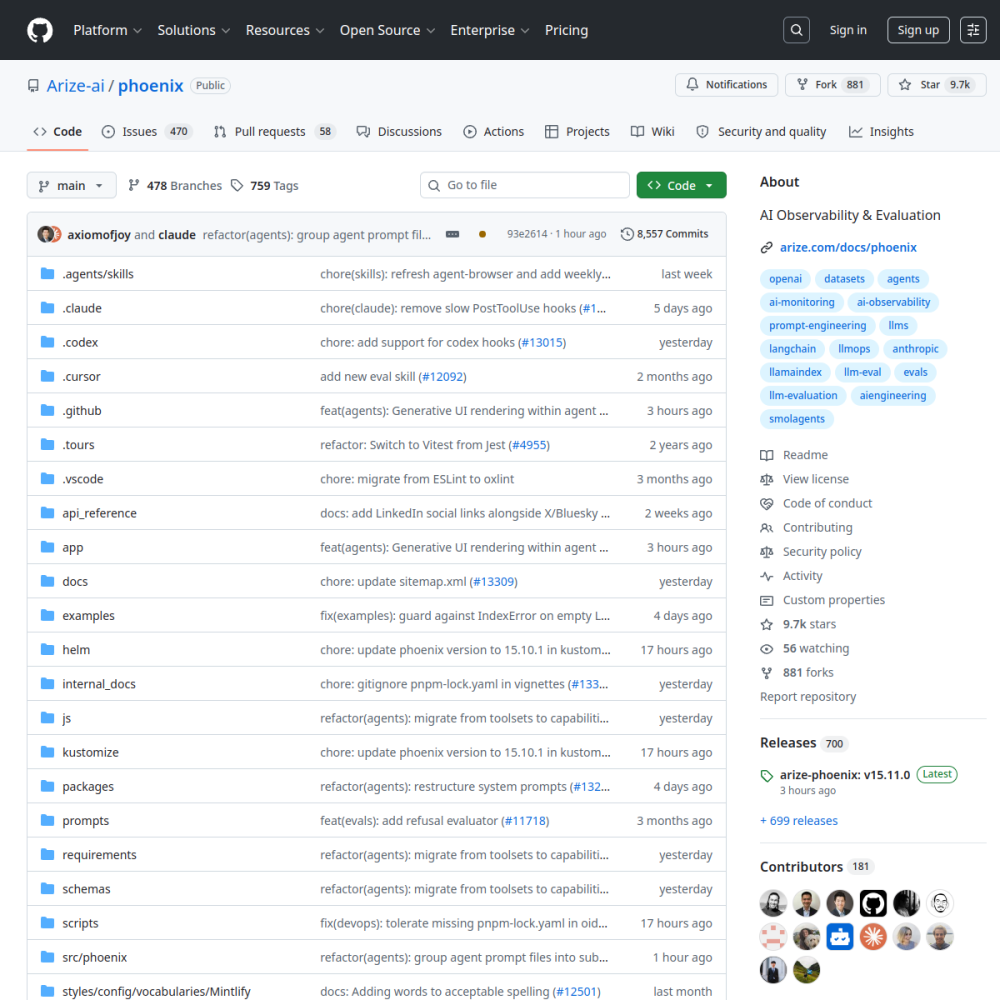
Task: Click the axiomofjoy author avatar
Action: (x=45, y=234)
